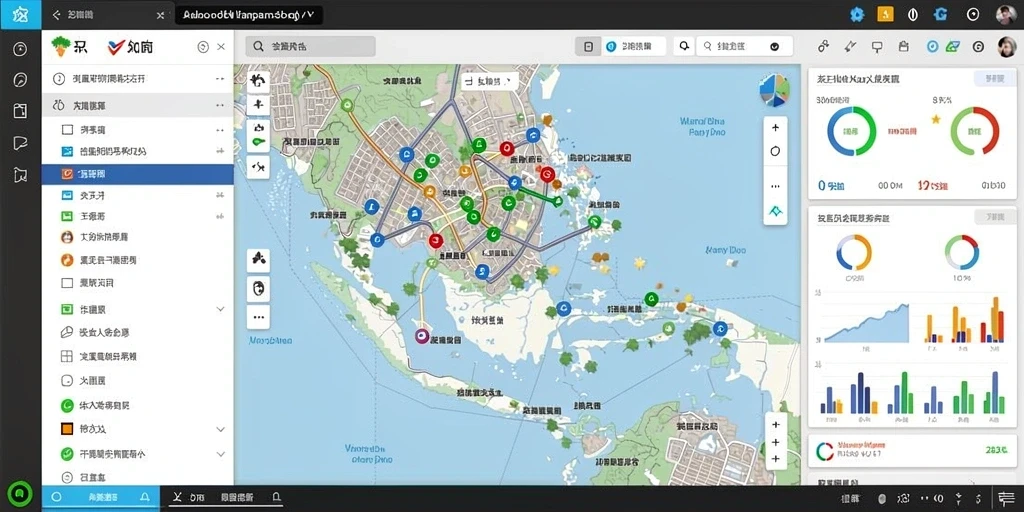The width and height of the screenshot is (1024, 512).
Task: Tick the empty checkbox below orange circle item
Action: [67, 283]
